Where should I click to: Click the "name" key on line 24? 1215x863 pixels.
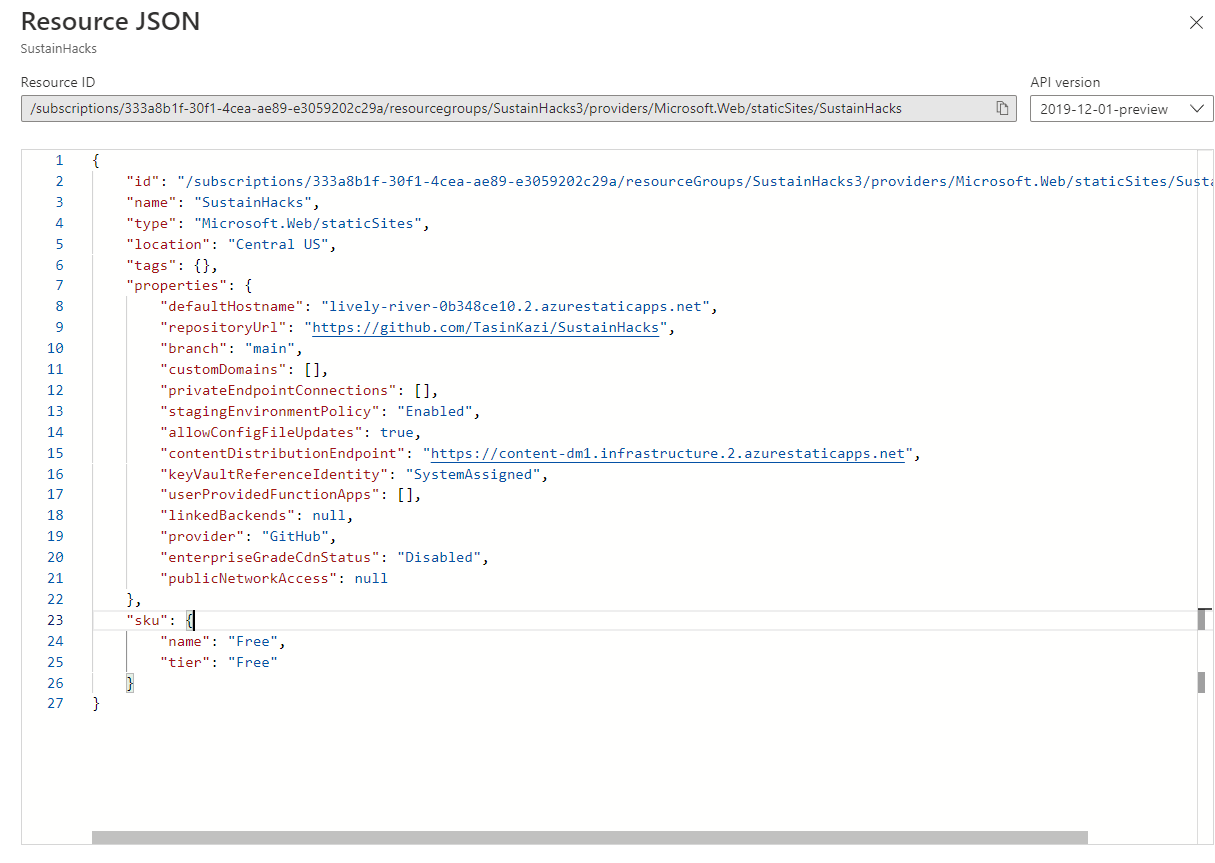(185, 641)
